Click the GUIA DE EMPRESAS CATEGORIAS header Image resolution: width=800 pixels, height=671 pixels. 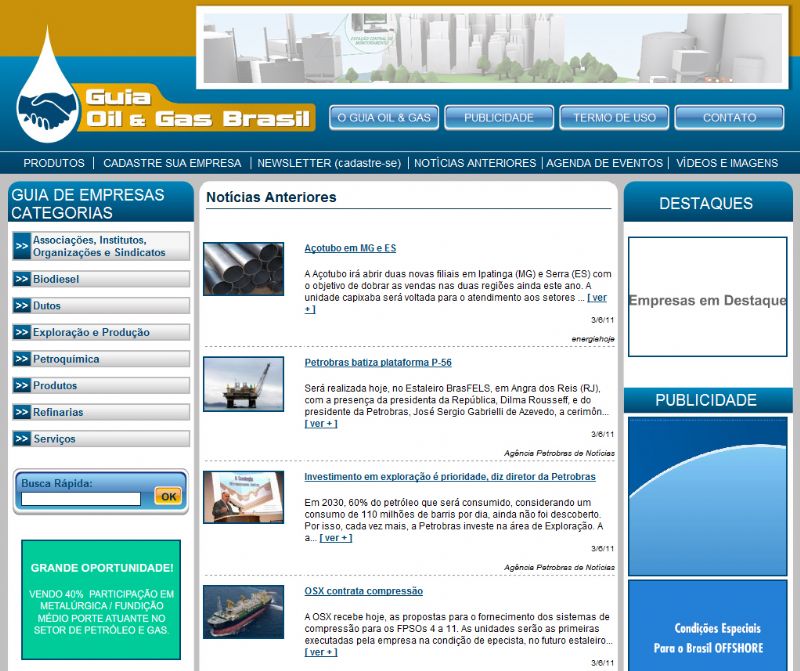(x=101, y=203)
